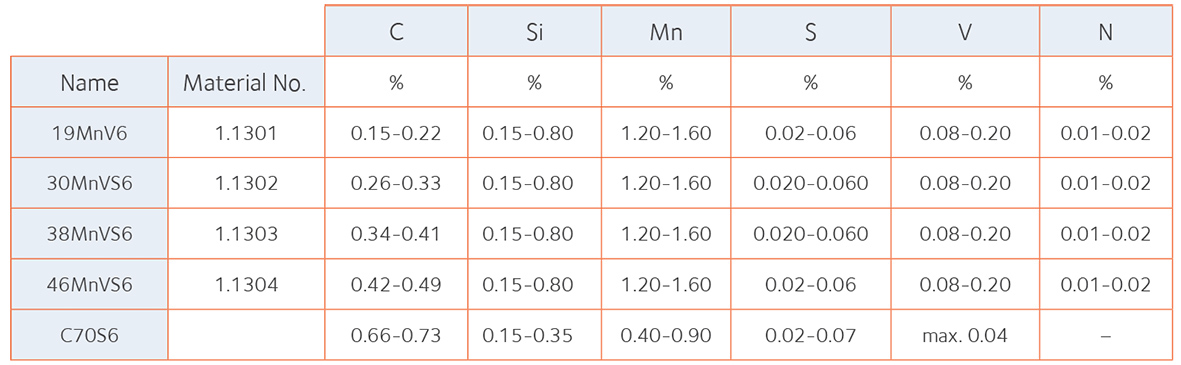Click silicon value 0.15-0.35 cell
This screenshot has width=1181, height=365.
coord(534,335)
